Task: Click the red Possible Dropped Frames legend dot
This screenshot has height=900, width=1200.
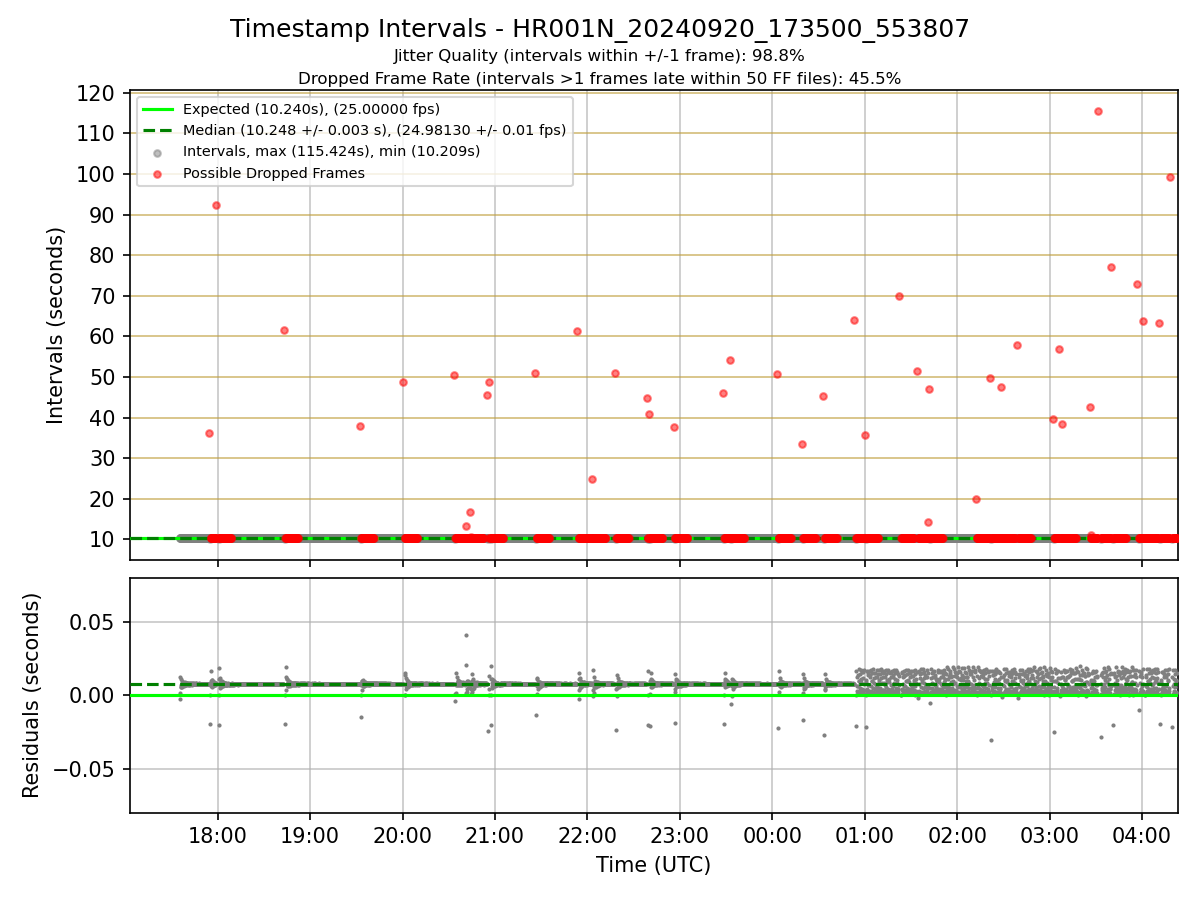Action: tap(159, 173)
